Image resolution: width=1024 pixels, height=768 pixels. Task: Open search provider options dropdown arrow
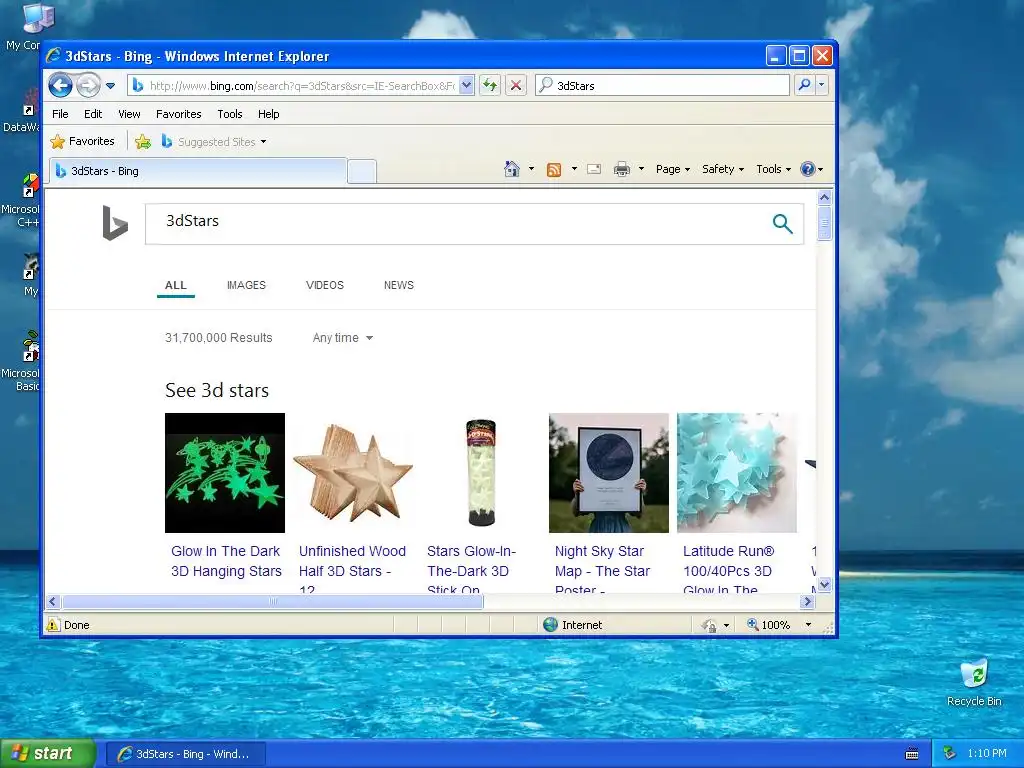point(822,85)
